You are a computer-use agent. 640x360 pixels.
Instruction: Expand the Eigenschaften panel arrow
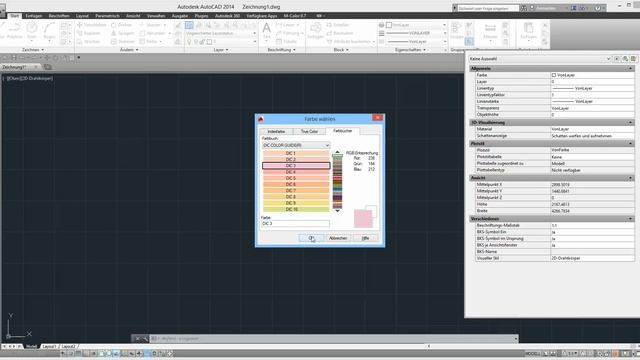pos(424,50)
